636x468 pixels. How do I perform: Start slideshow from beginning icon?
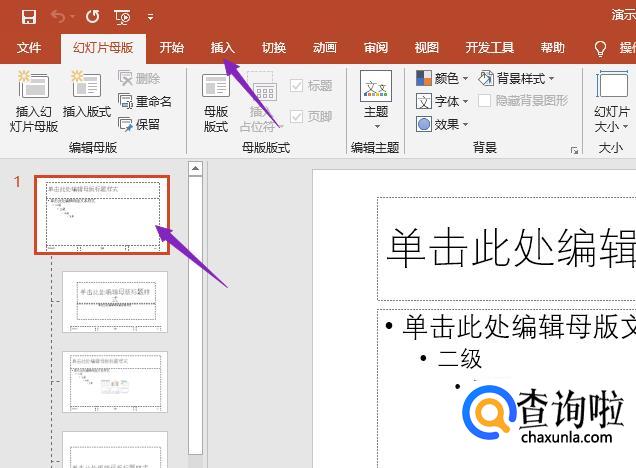(x=122, y=17)
